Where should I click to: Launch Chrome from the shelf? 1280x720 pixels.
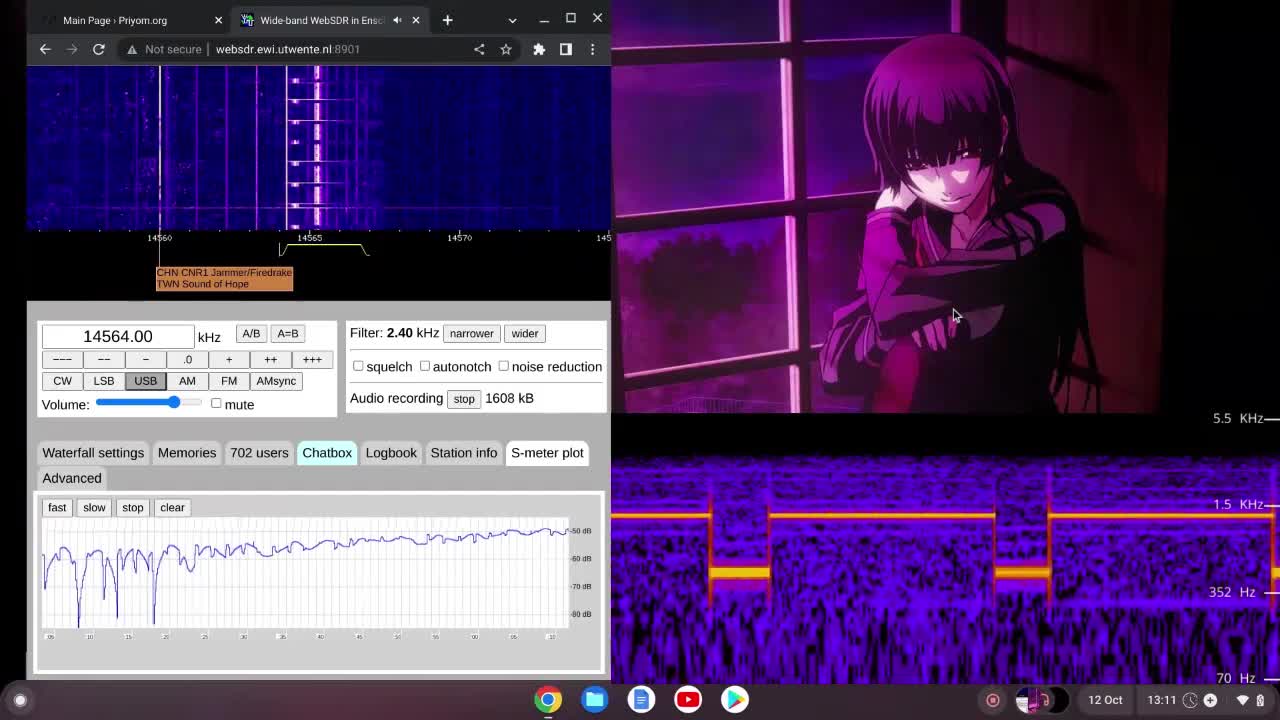pyautogui.click(x=548, y=700)
